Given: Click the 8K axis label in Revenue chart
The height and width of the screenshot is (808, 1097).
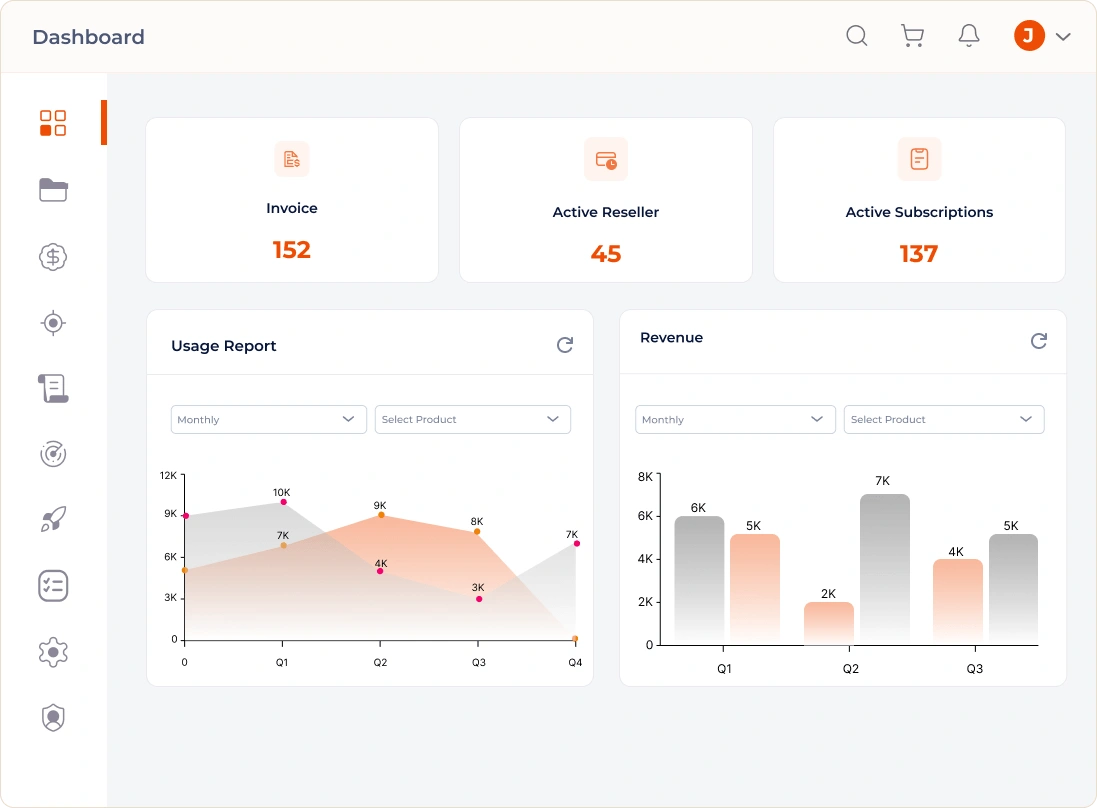Looking at the screenshot, I should (x=645, y=476).
